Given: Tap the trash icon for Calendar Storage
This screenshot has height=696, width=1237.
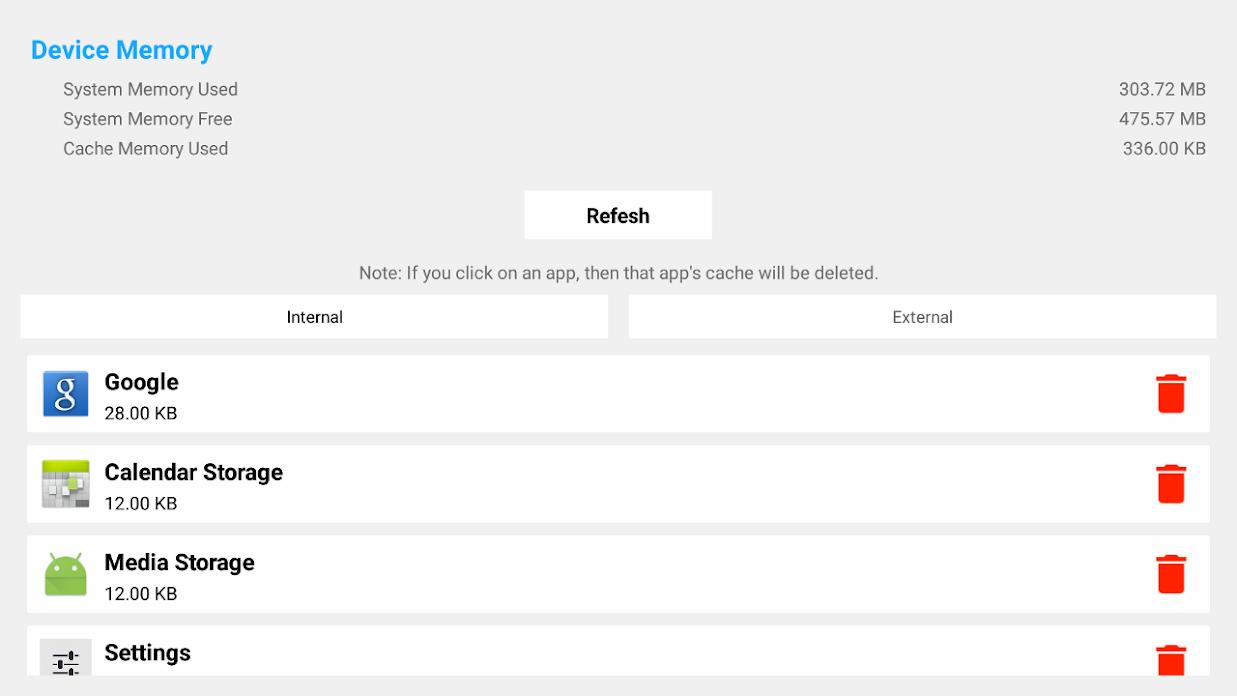Looking at the screenshot, I should 1171,484.
